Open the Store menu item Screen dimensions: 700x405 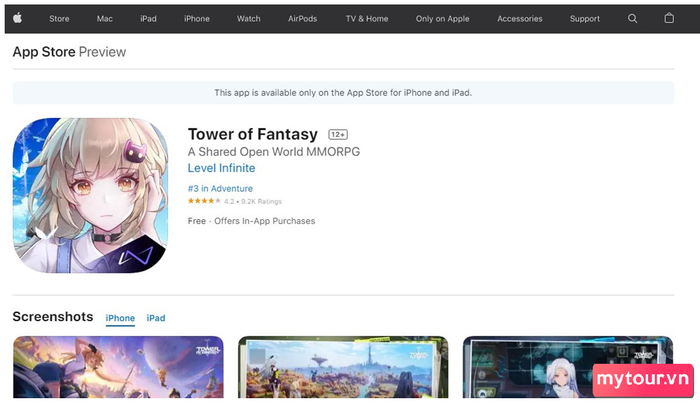pos(59,19)
